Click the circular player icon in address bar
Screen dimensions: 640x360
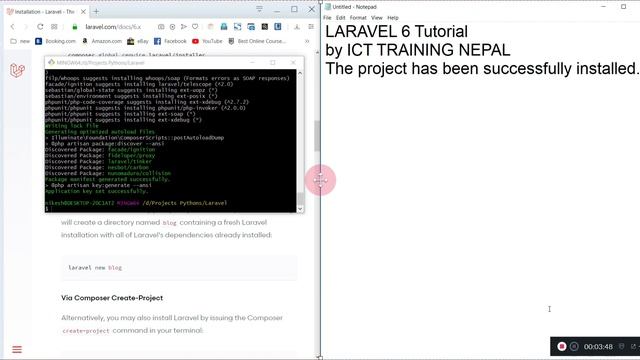tap(173, 27)
